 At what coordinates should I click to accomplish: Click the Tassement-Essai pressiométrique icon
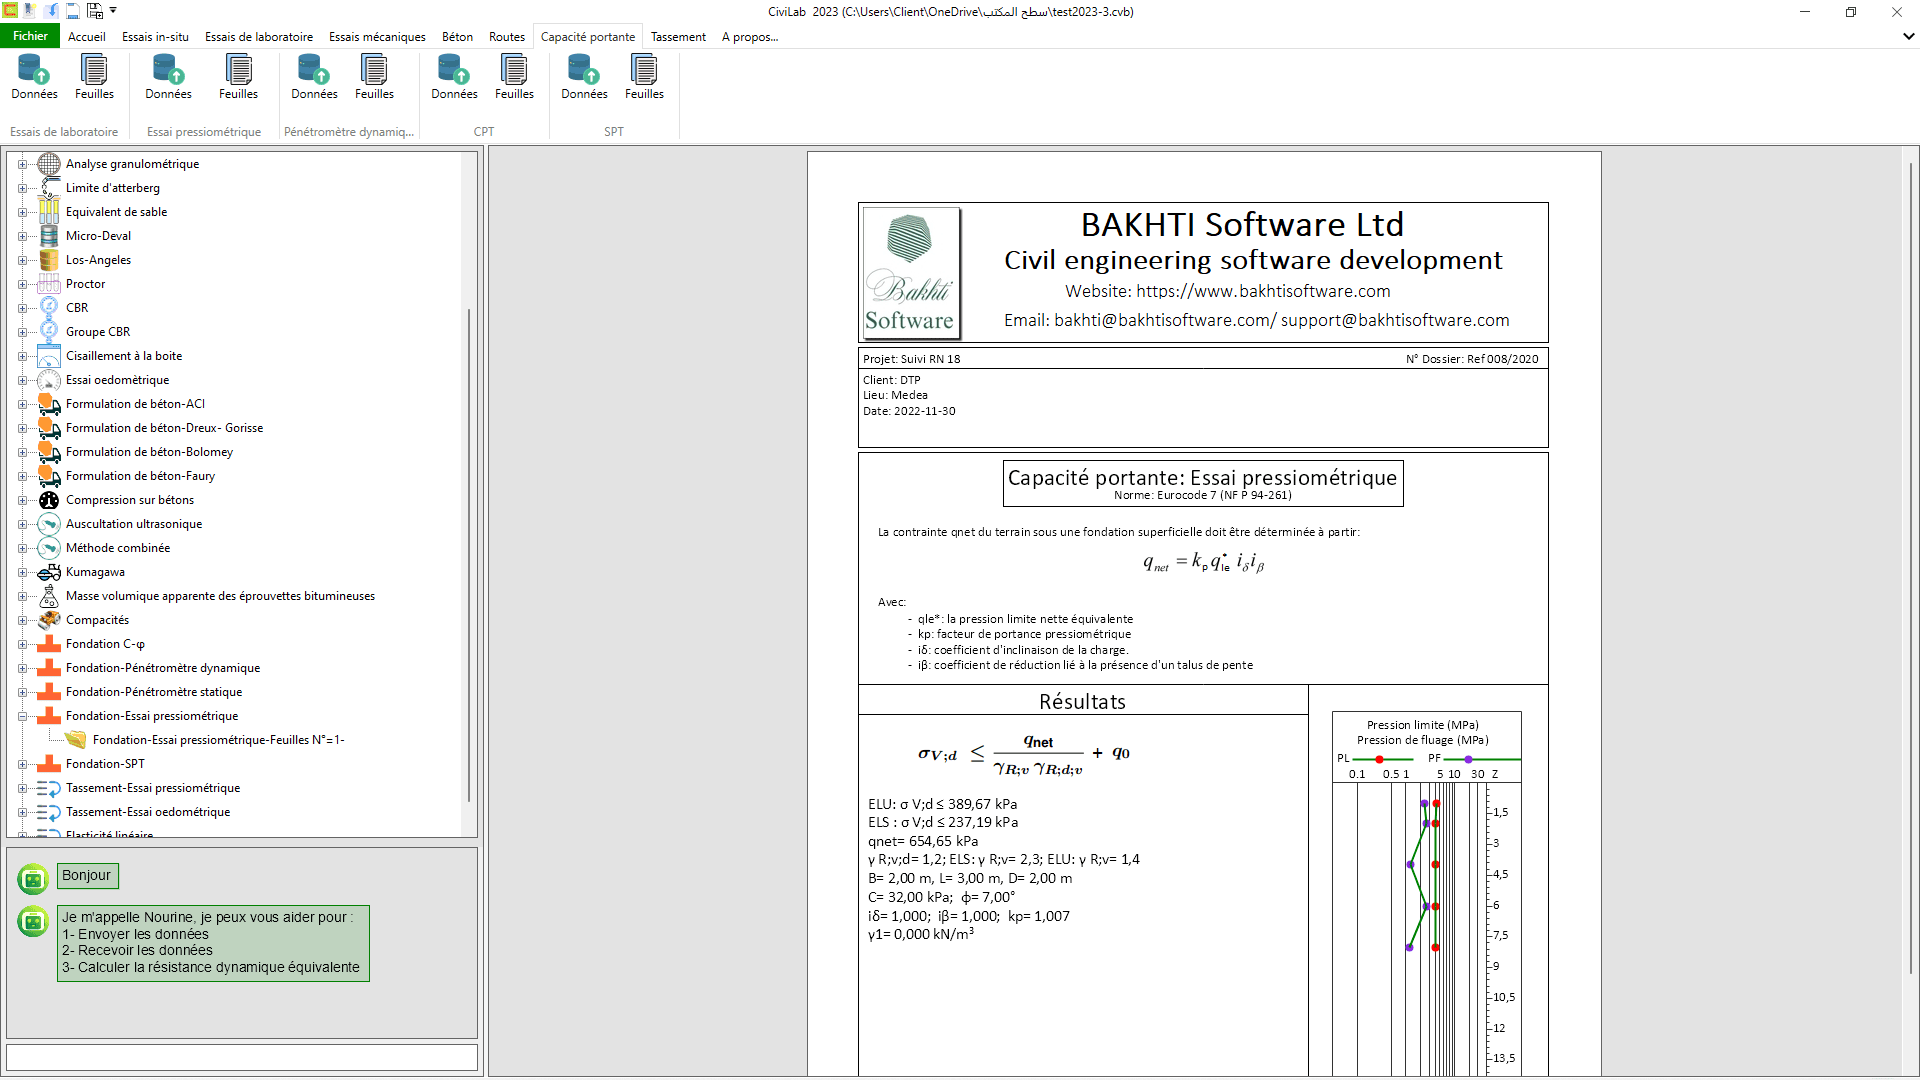tap(49, 788)
